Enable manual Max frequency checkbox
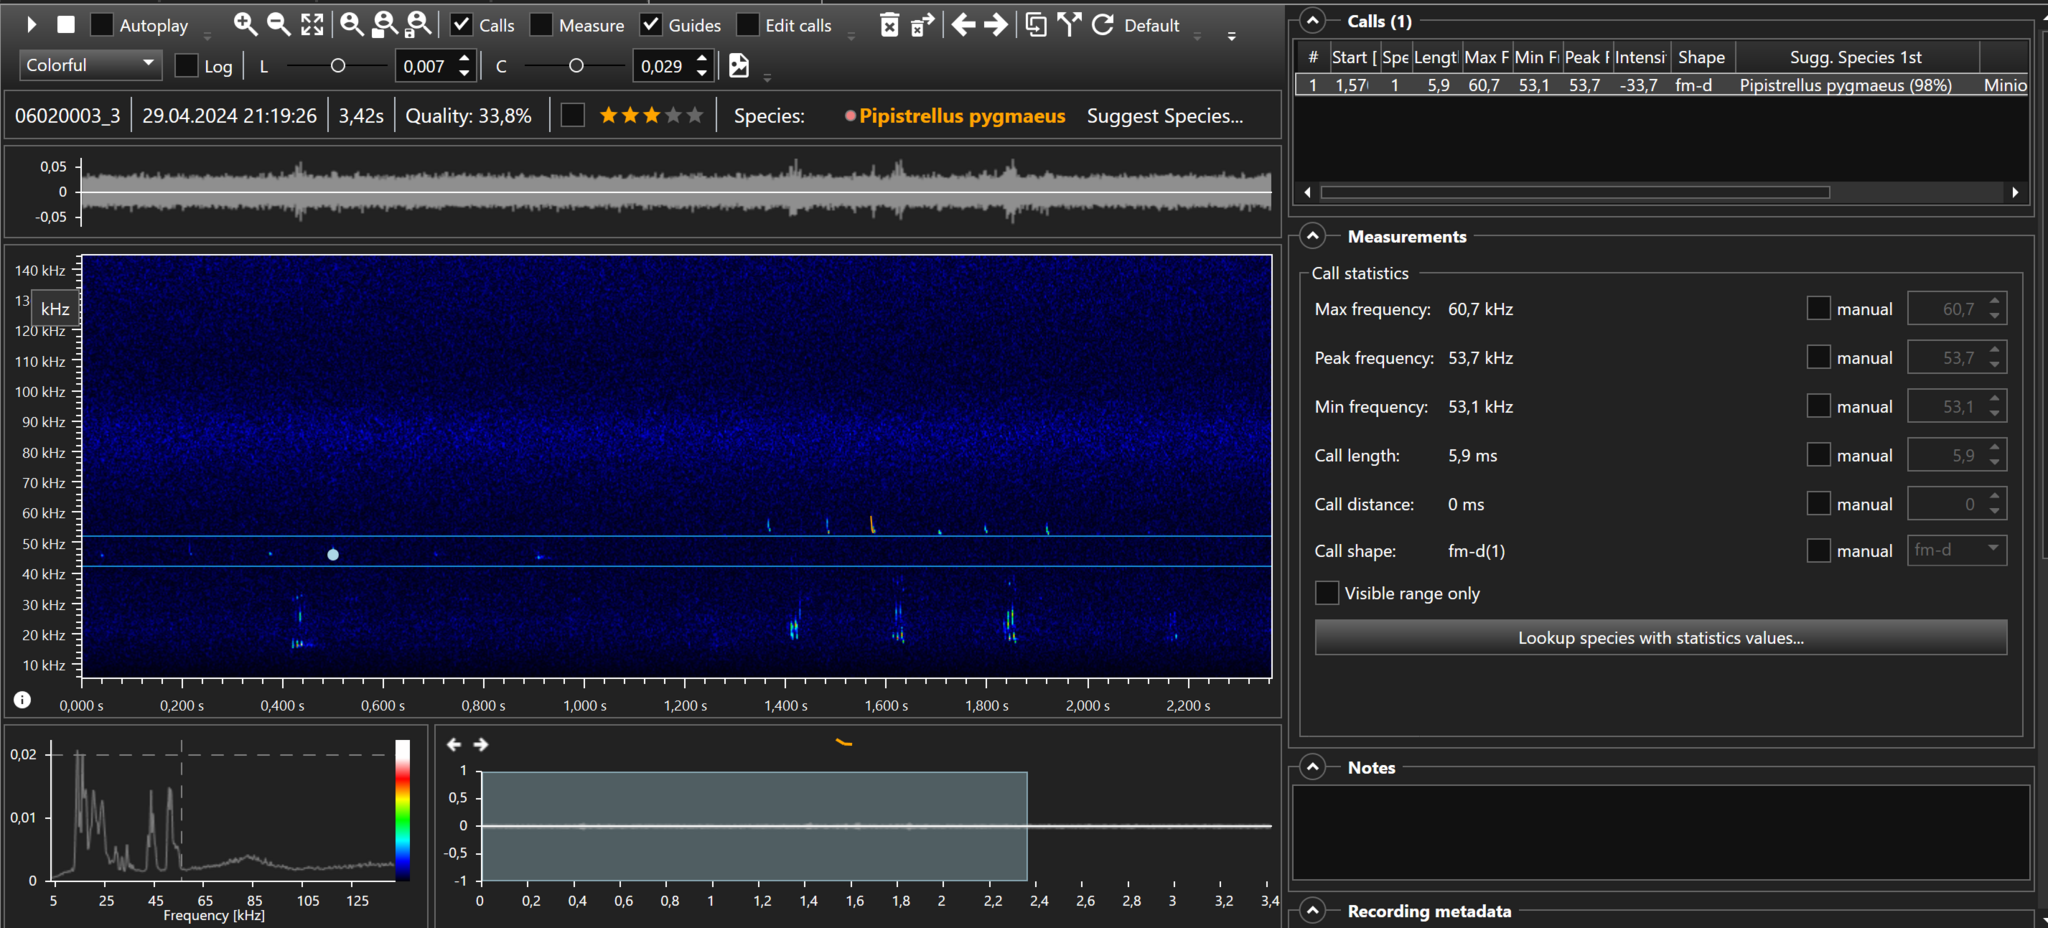Image resolution: width=2048 pixels, height=928 pixels. (x=1818, y=309)
